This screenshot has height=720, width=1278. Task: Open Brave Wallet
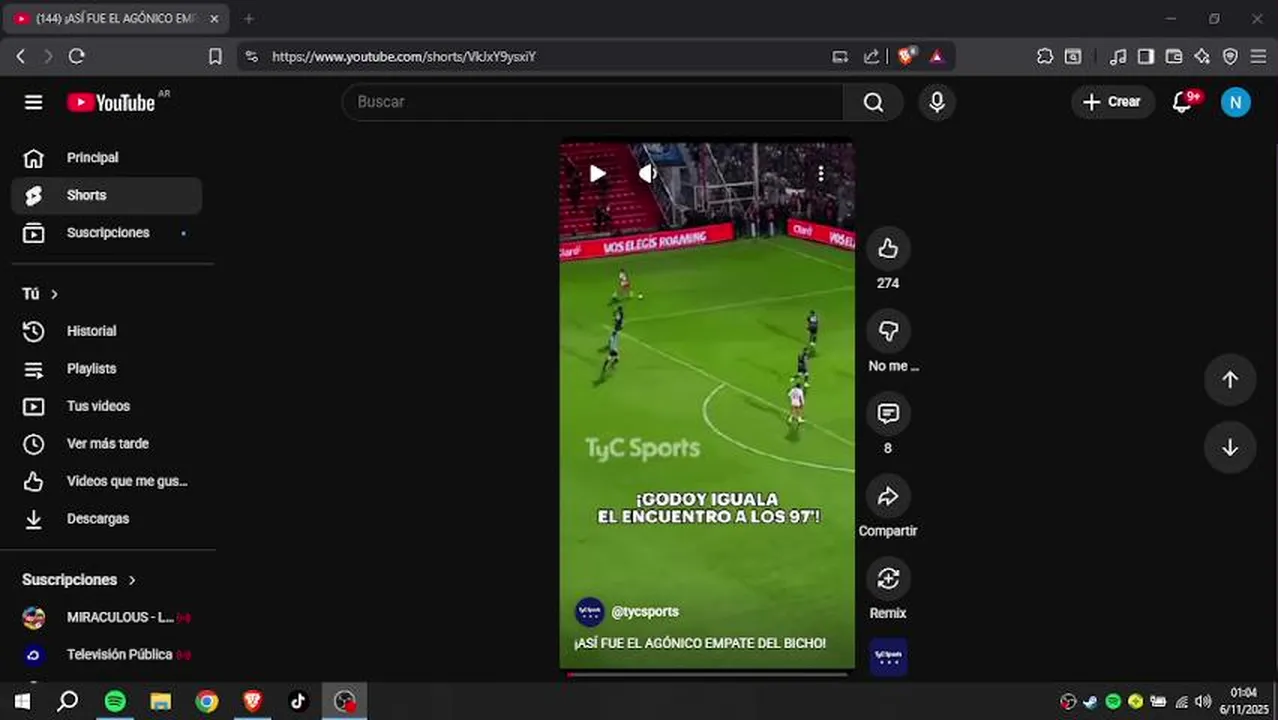[1174, 57]
